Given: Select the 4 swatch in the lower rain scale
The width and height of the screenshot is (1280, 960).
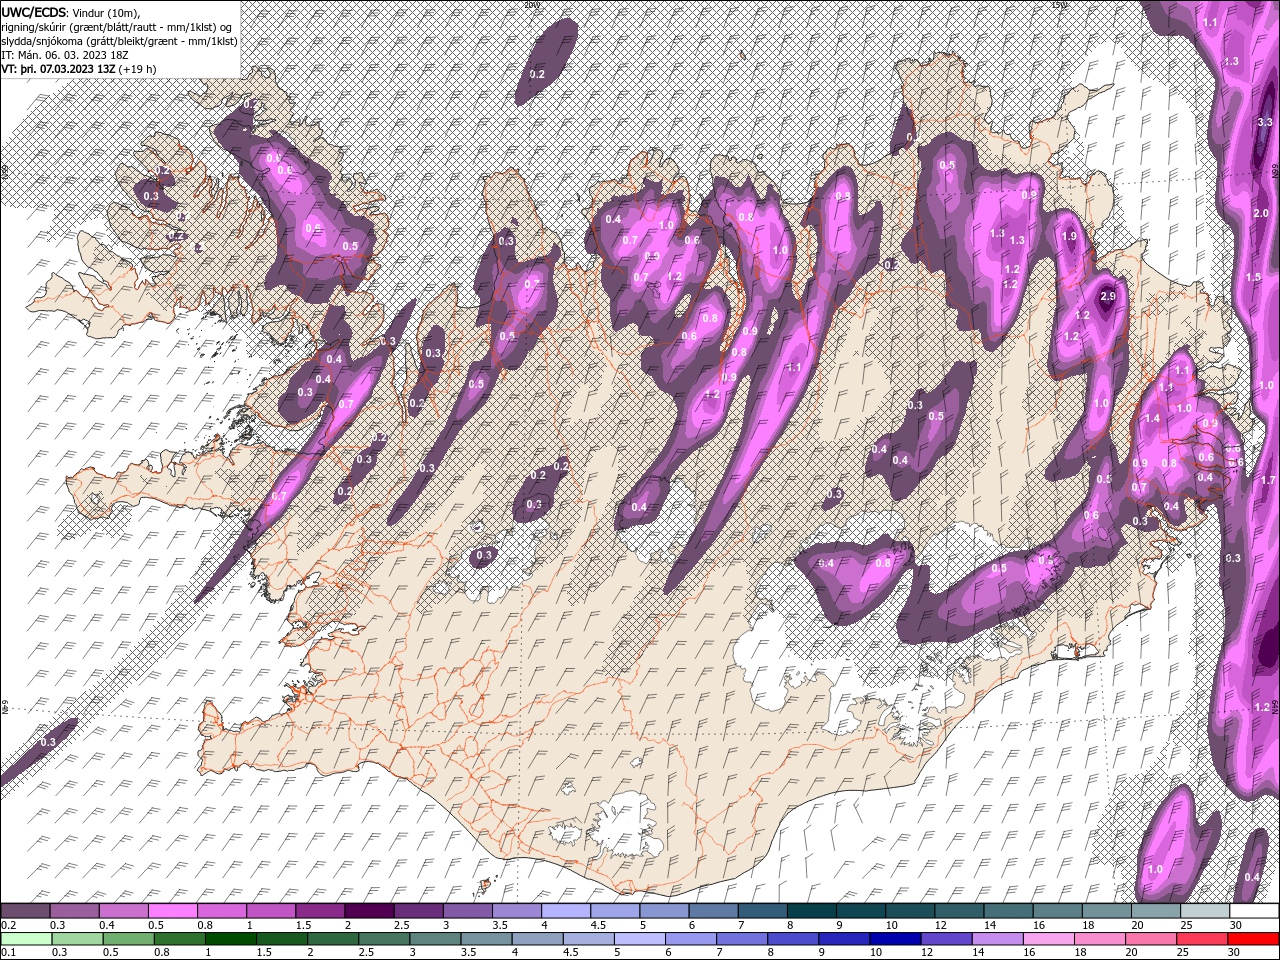Looking at the screenshot, I should point(537,939).
